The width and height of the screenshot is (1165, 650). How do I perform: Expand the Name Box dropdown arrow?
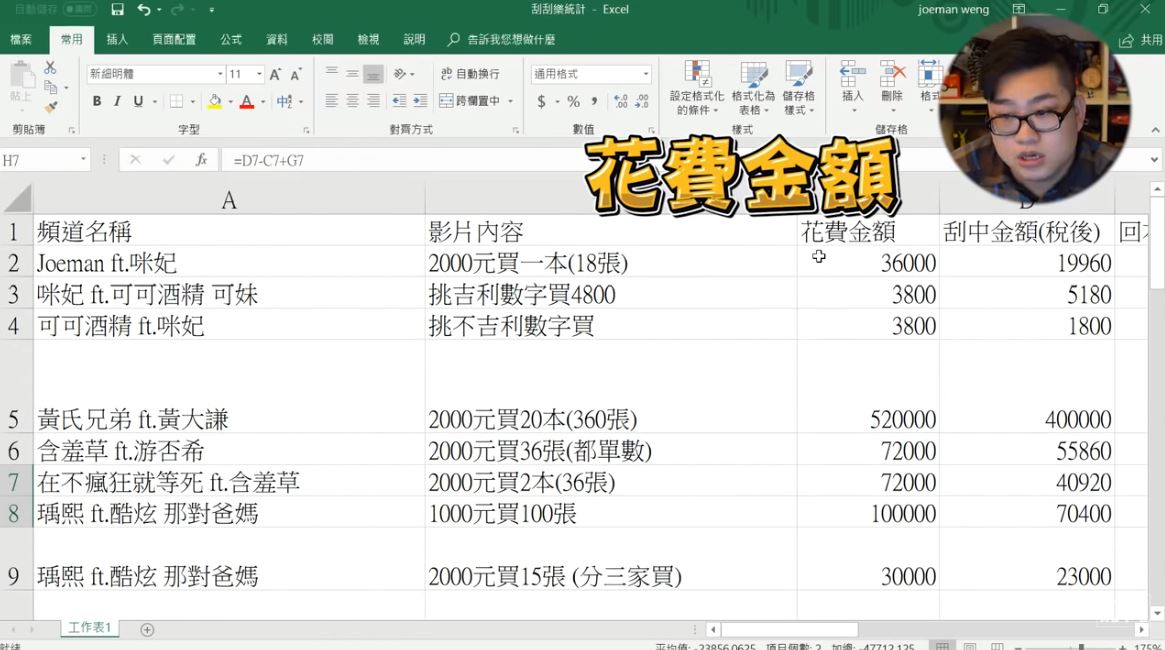83,160
